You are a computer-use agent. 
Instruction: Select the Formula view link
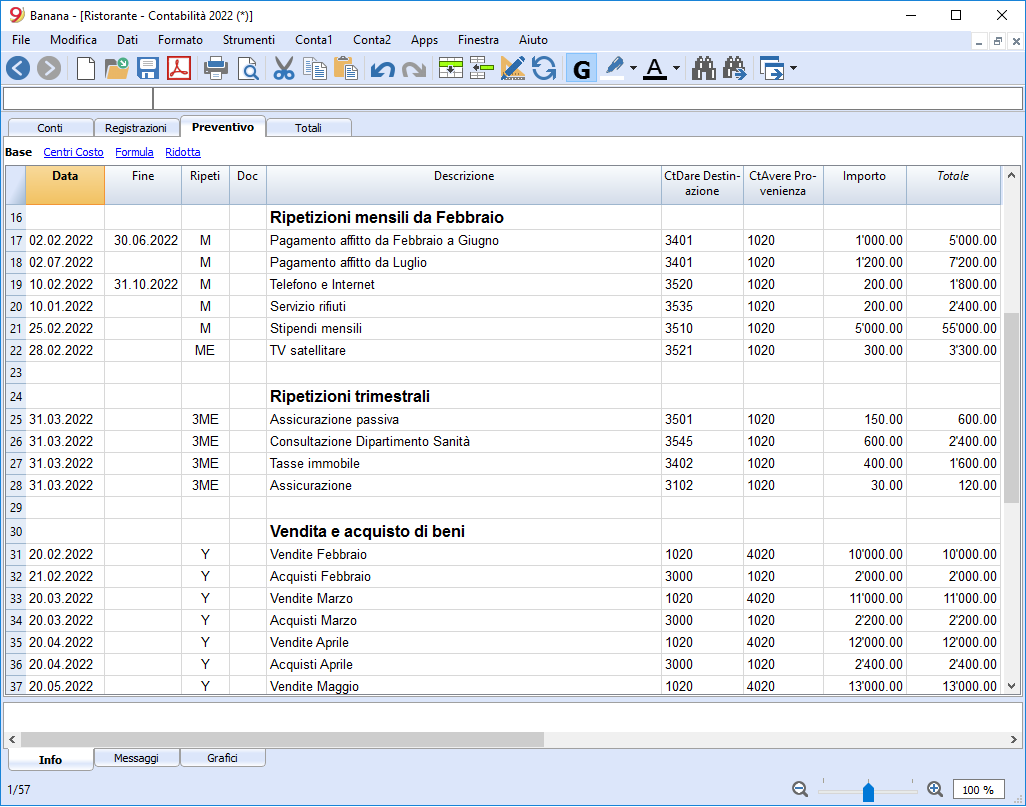pyautogui.click(x=134, y=152)
